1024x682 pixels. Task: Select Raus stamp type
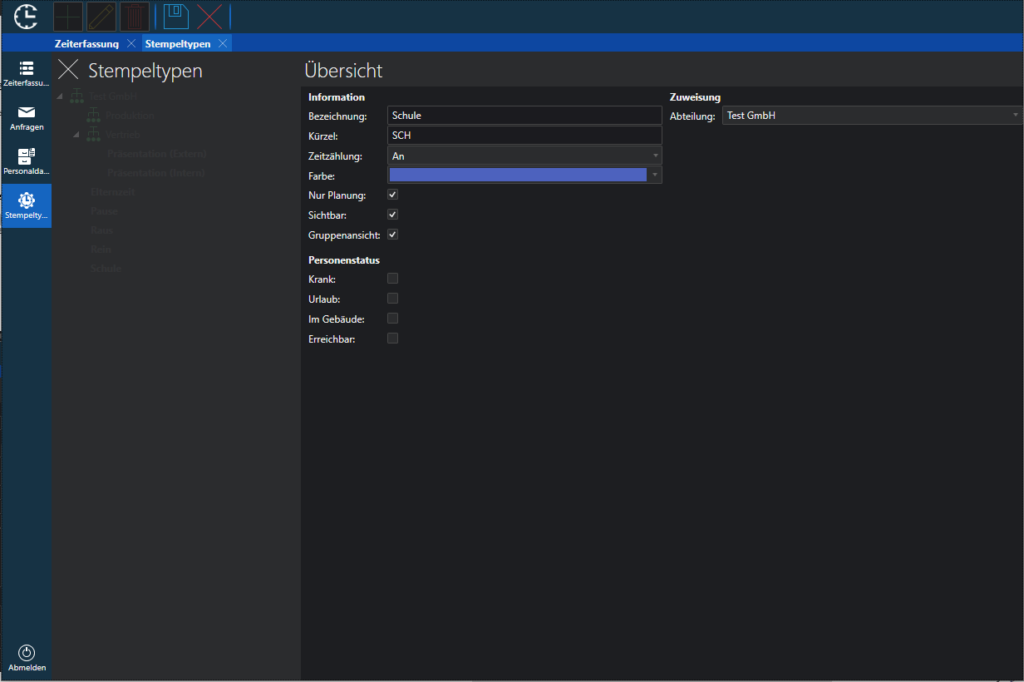click(102, 230)
